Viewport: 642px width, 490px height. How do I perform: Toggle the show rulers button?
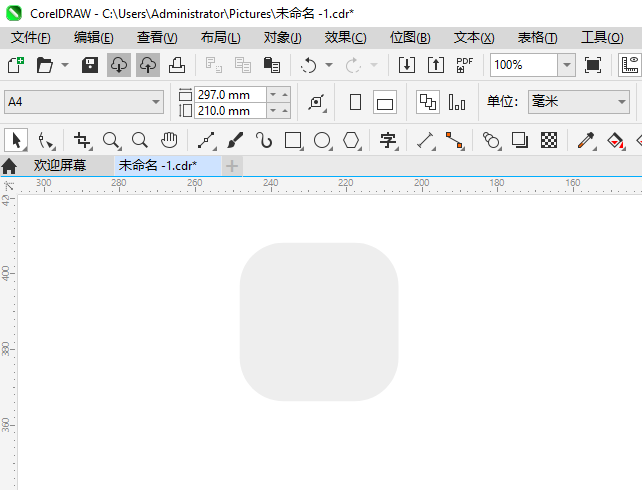pos(630,65)
